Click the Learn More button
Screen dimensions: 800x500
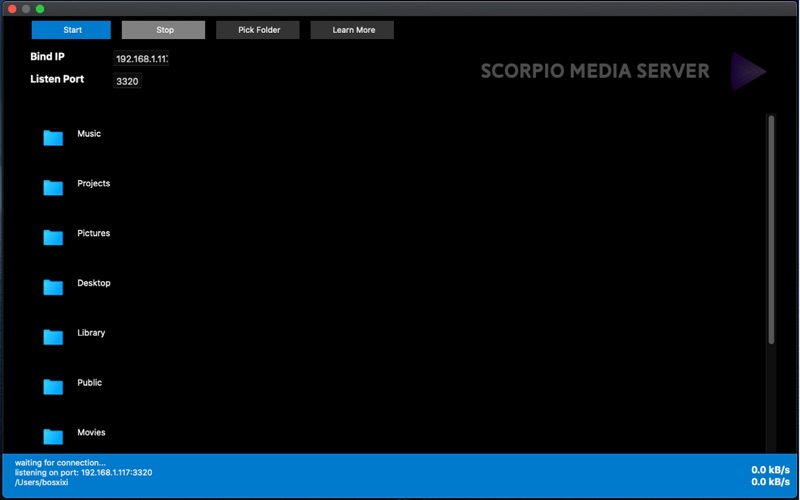(352, 30)
